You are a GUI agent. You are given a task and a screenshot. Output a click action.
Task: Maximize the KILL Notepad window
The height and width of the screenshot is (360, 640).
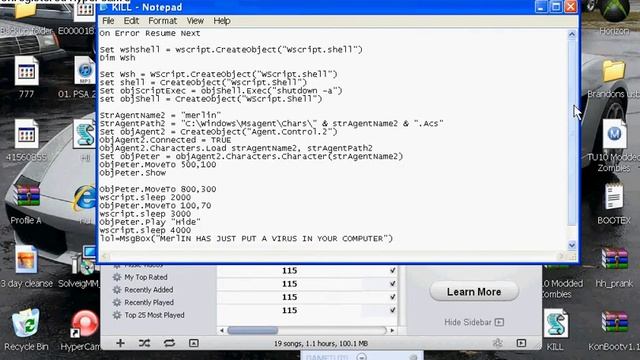point(556,7)
